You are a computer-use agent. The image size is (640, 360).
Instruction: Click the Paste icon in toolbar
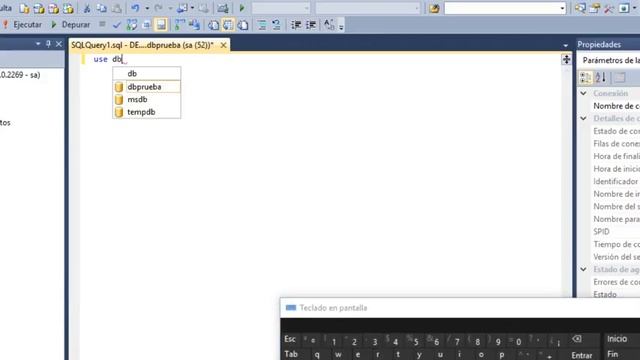[x=117, y=8]
